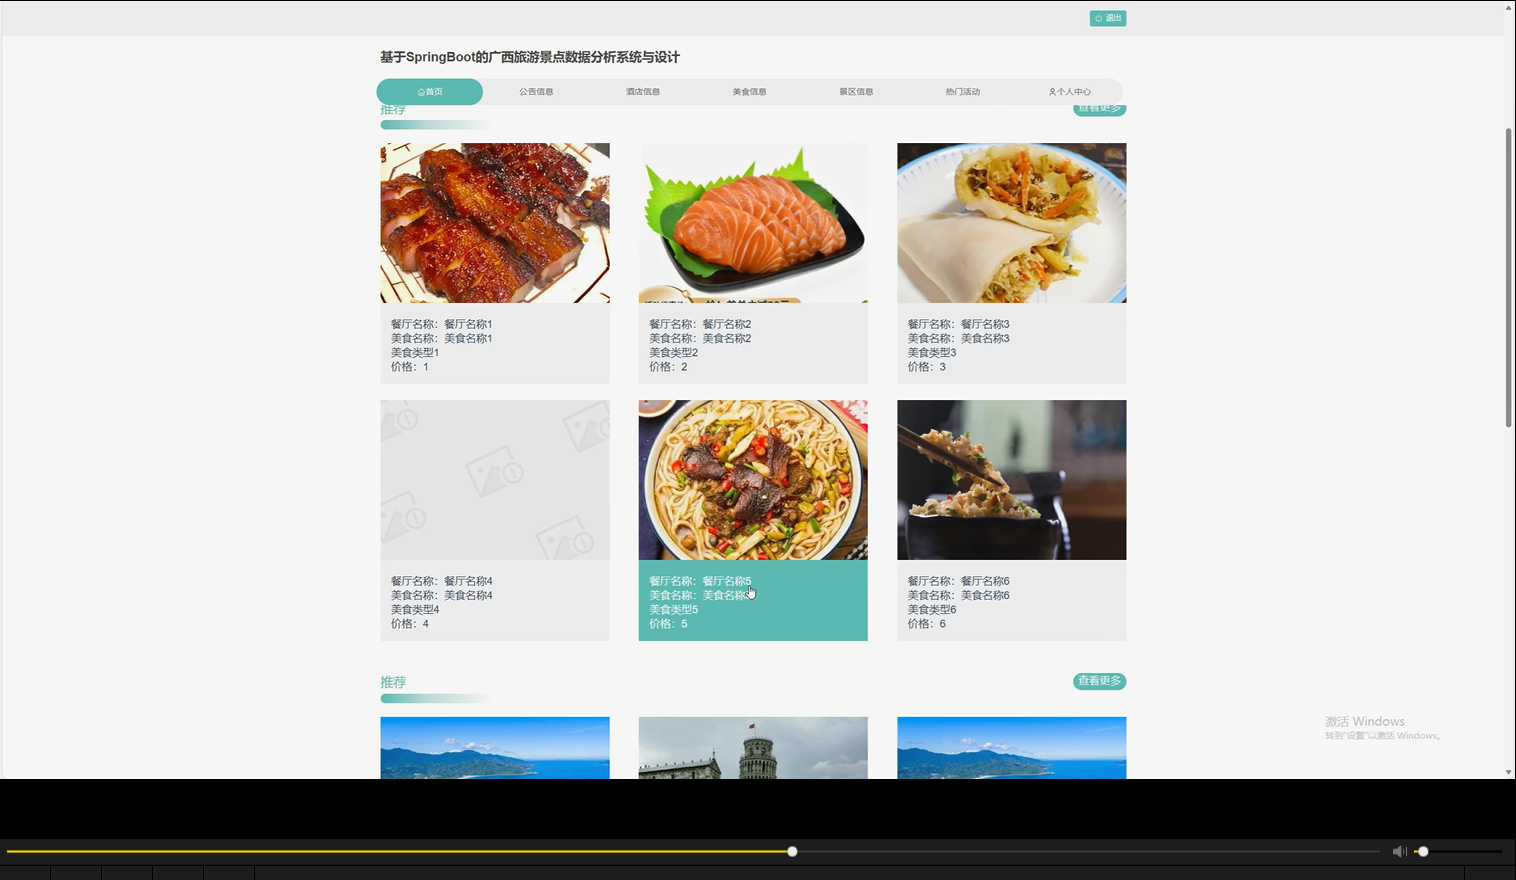Open the 餐厅名称1 roasted meat card
This screenshot has height=880, width=1516.
tap(494, 222)
